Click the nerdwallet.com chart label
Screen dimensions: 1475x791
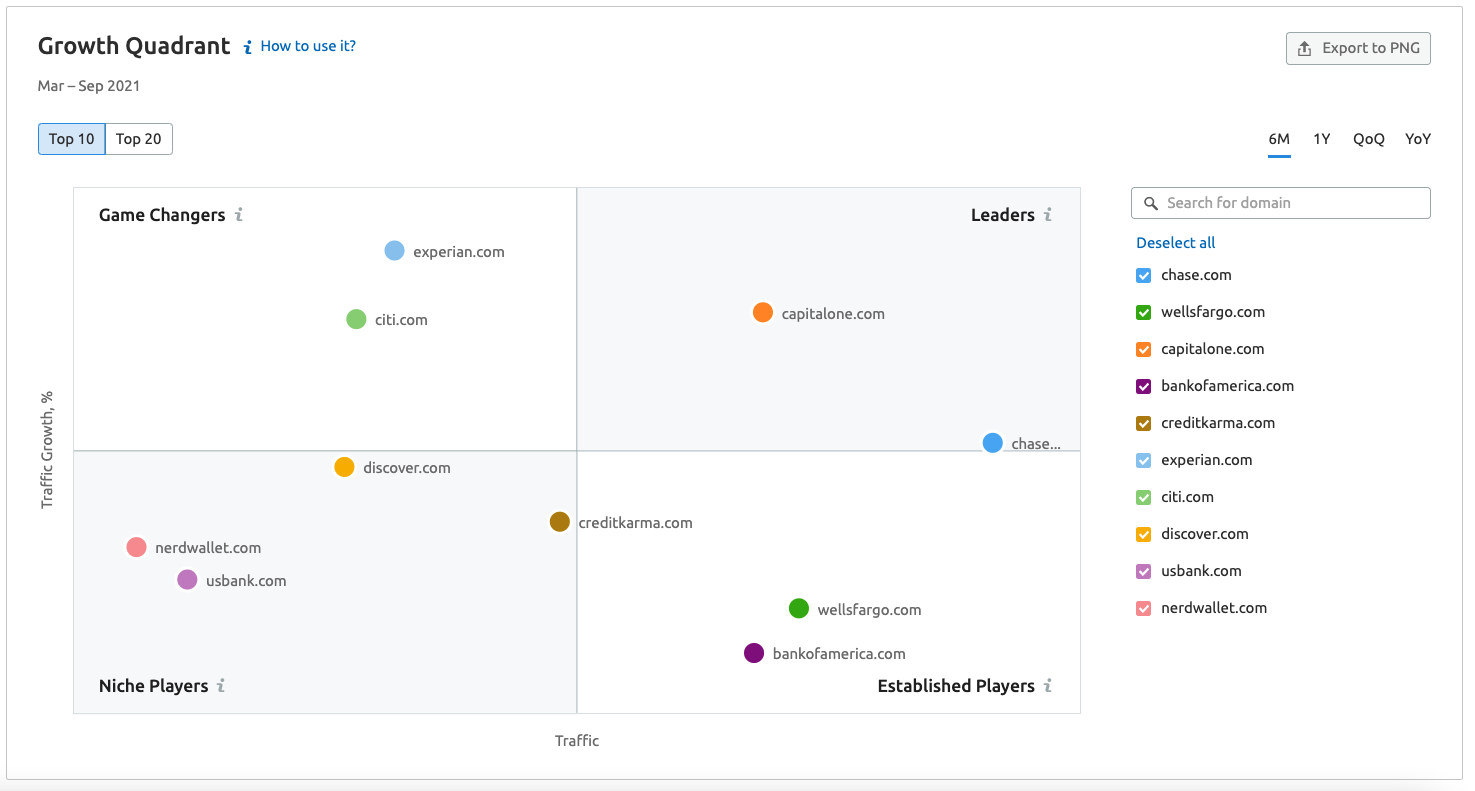point(208,548)
